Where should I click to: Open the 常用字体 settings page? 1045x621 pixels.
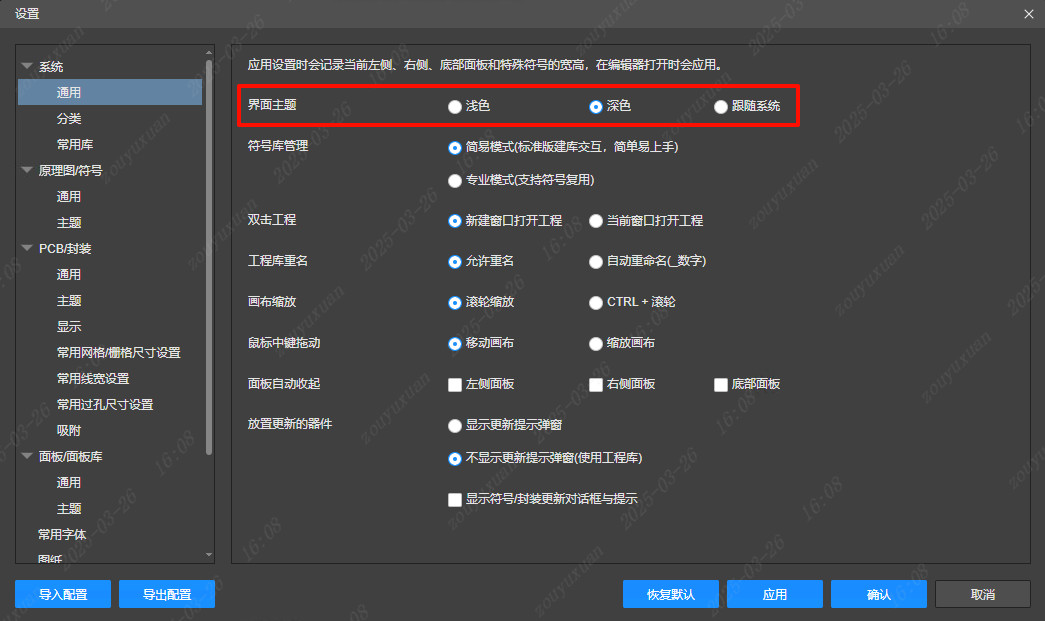click(x=60, y=534)
